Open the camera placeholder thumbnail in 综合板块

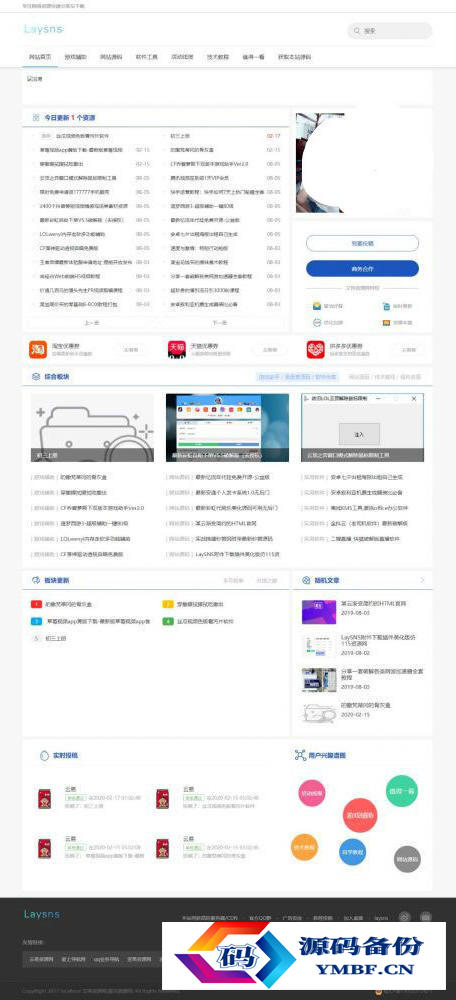[x=92, y=427]
